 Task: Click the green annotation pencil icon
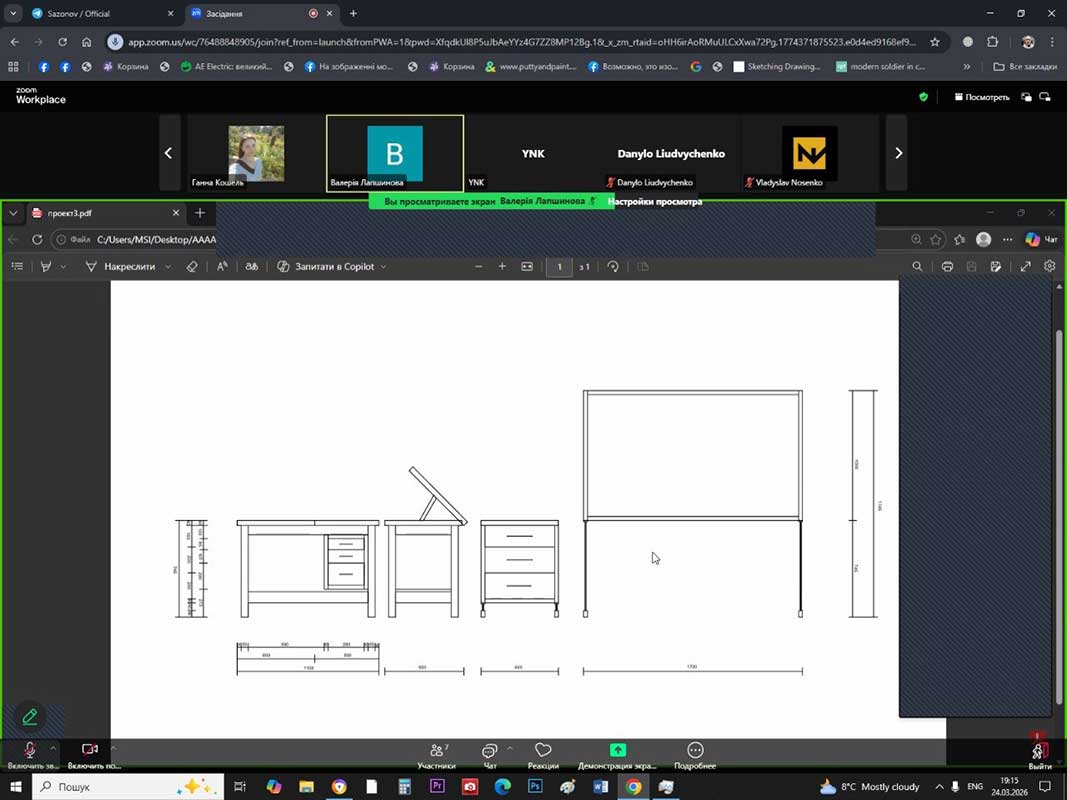click(30, 716)
